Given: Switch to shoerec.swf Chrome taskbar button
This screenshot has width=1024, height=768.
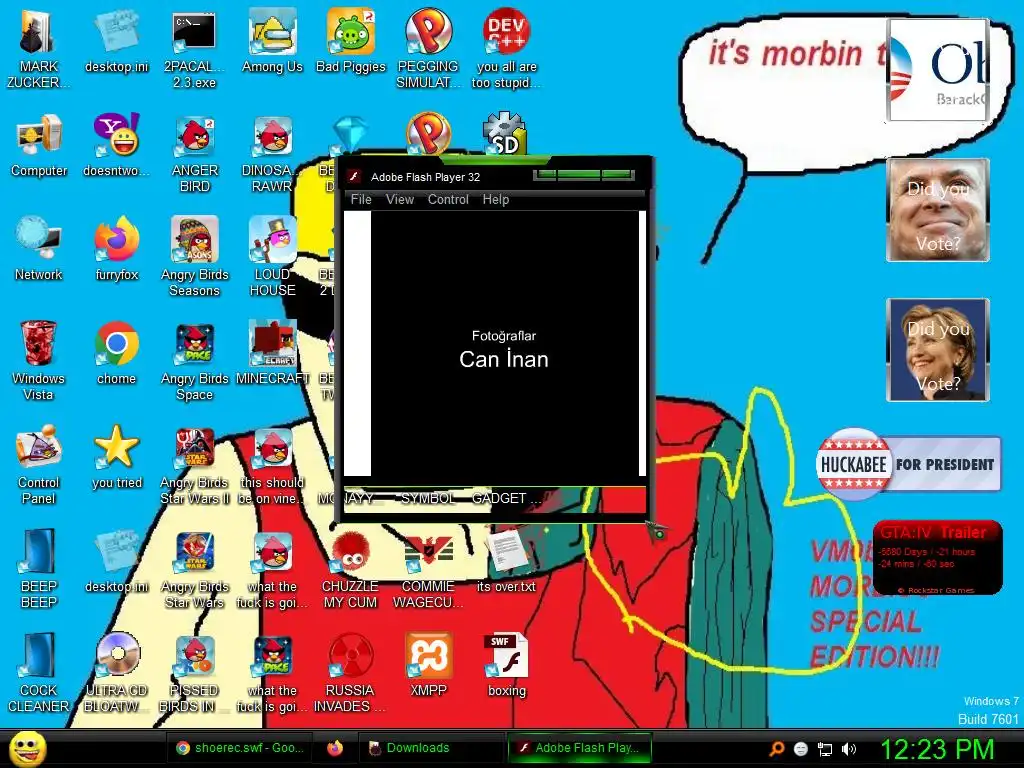Looking at the screenshot, I should pos(239,748).
